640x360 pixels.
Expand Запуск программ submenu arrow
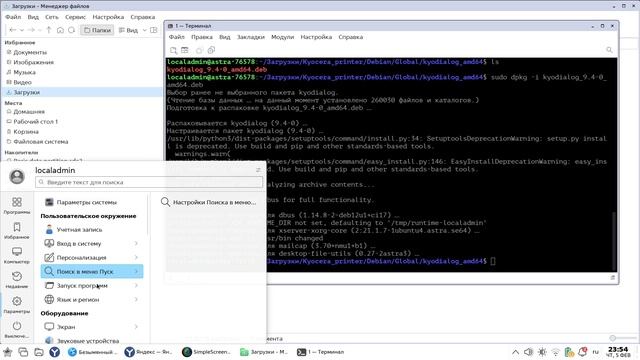coord(136,285)
